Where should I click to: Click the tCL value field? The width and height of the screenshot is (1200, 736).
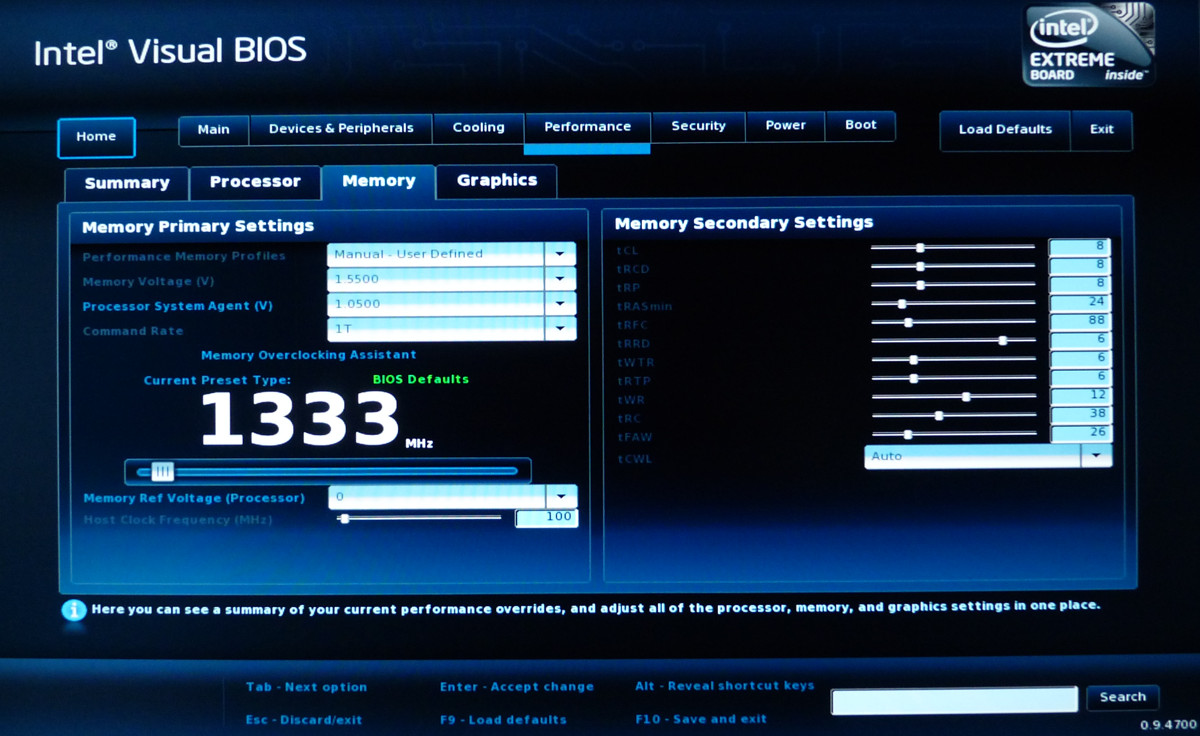pyautogui.click(x=1079, y=246)
